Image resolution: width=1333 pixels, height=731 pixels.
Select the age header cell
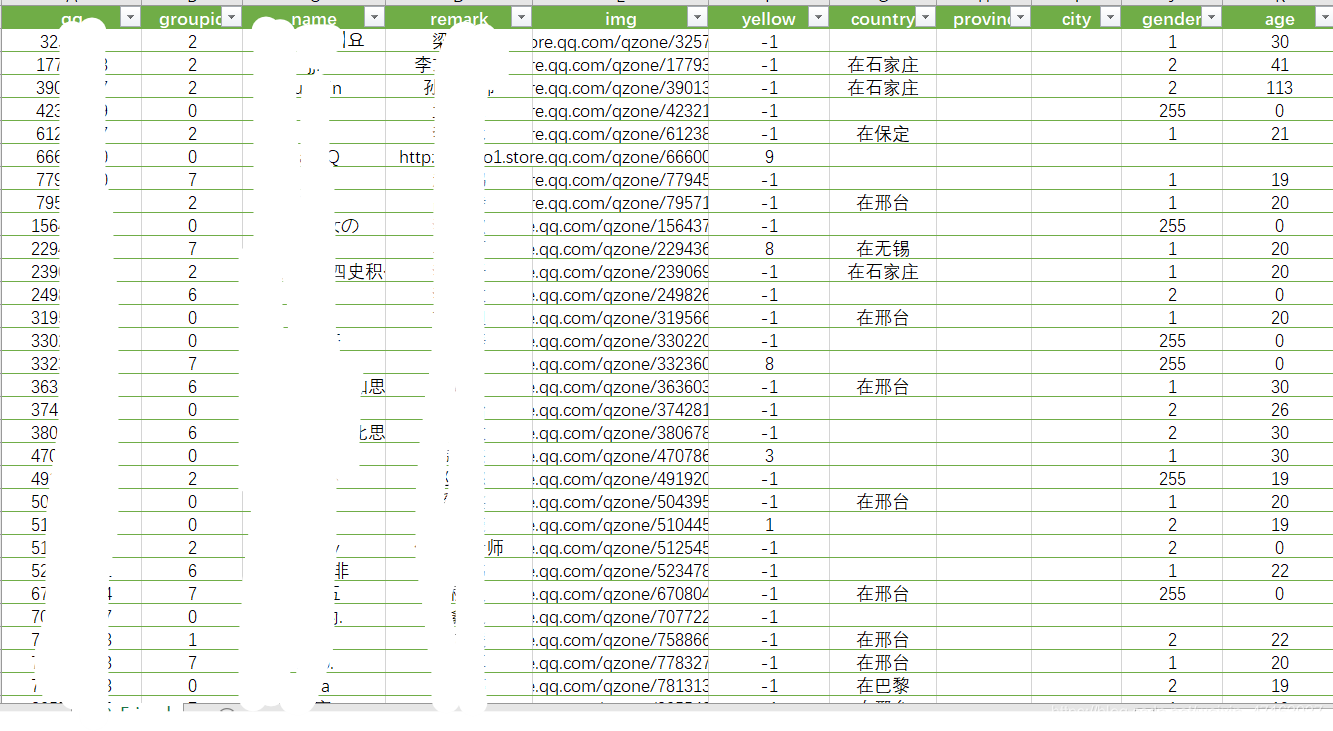(1278, 19)
